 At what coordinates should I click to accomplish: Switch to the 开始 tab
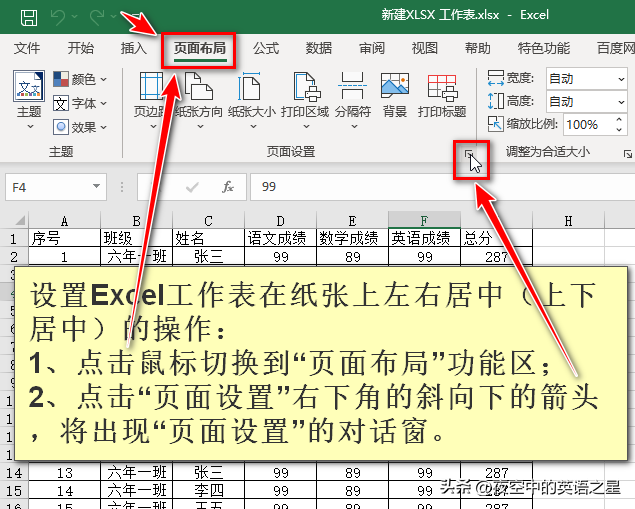[x=80, y=48]
